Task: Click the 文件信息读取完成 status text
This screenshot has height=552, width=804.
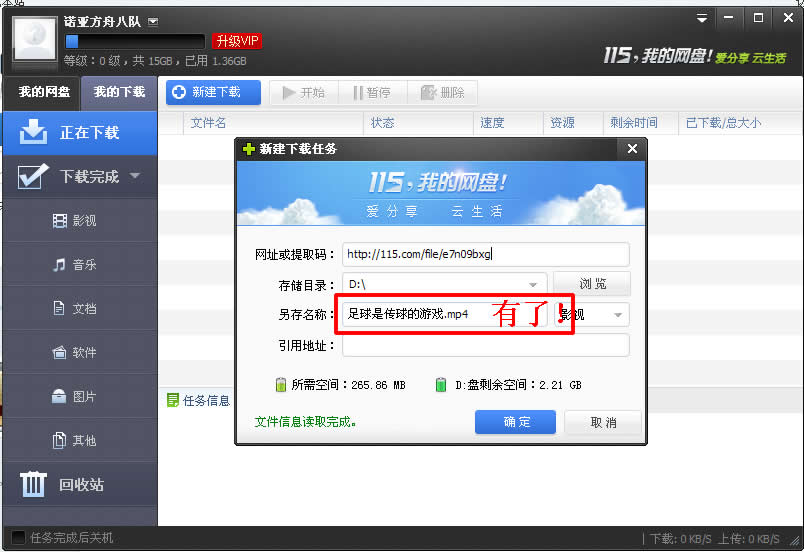Action: [305, 422]
